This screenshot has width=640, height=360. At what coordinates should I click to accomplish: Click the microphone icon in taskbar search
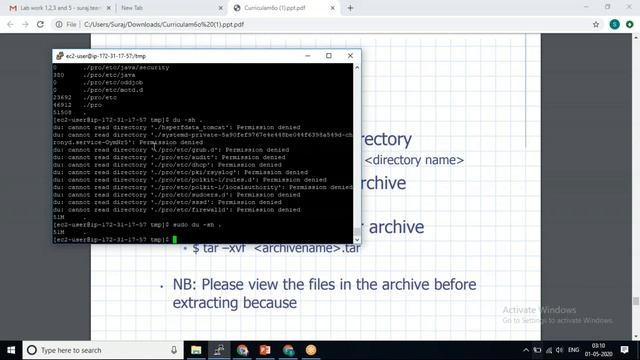(x=174, y=350)
